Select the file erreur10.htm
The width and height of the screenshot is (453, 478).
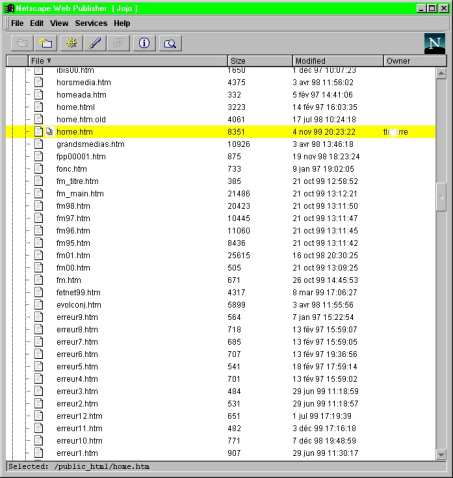click(x=79, y=441)
